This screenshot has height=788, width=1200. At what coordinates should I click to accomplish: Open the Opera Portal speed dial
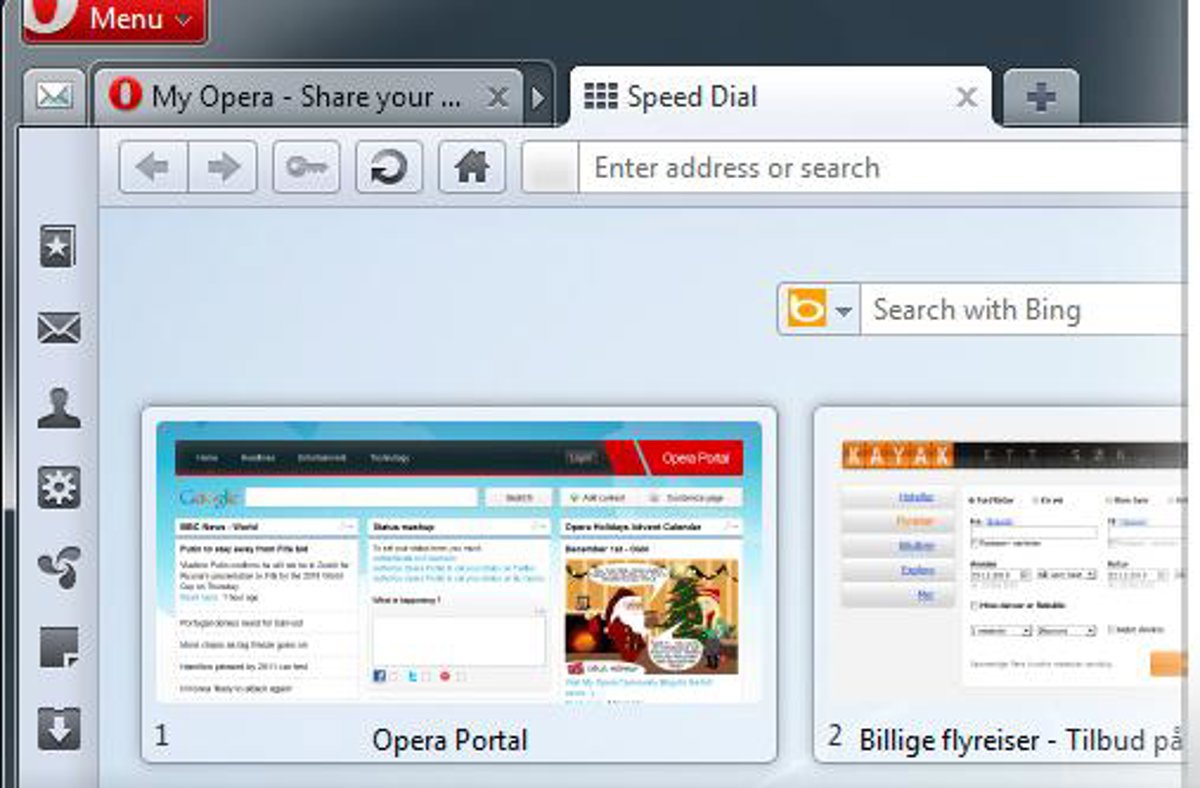pyautogui.click(x=459, y=562)
